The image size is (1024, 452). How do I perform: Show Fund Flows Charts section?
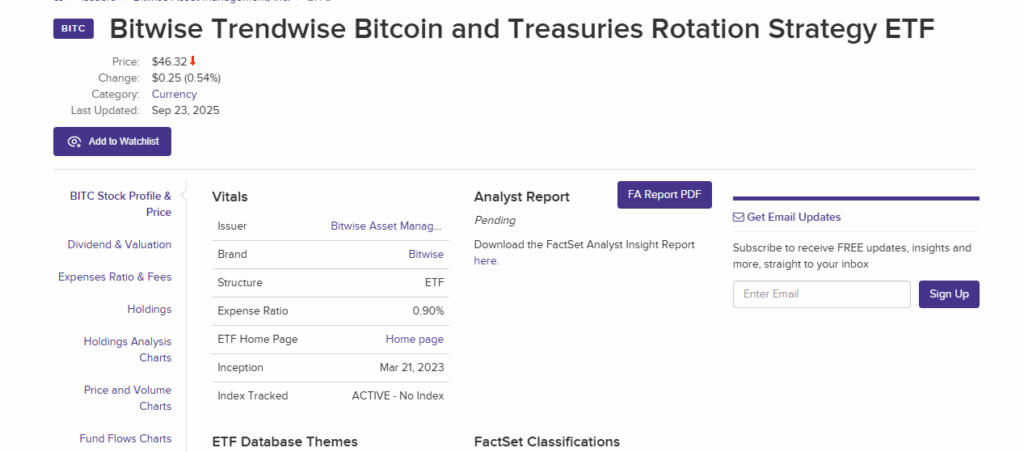point(125,438)
